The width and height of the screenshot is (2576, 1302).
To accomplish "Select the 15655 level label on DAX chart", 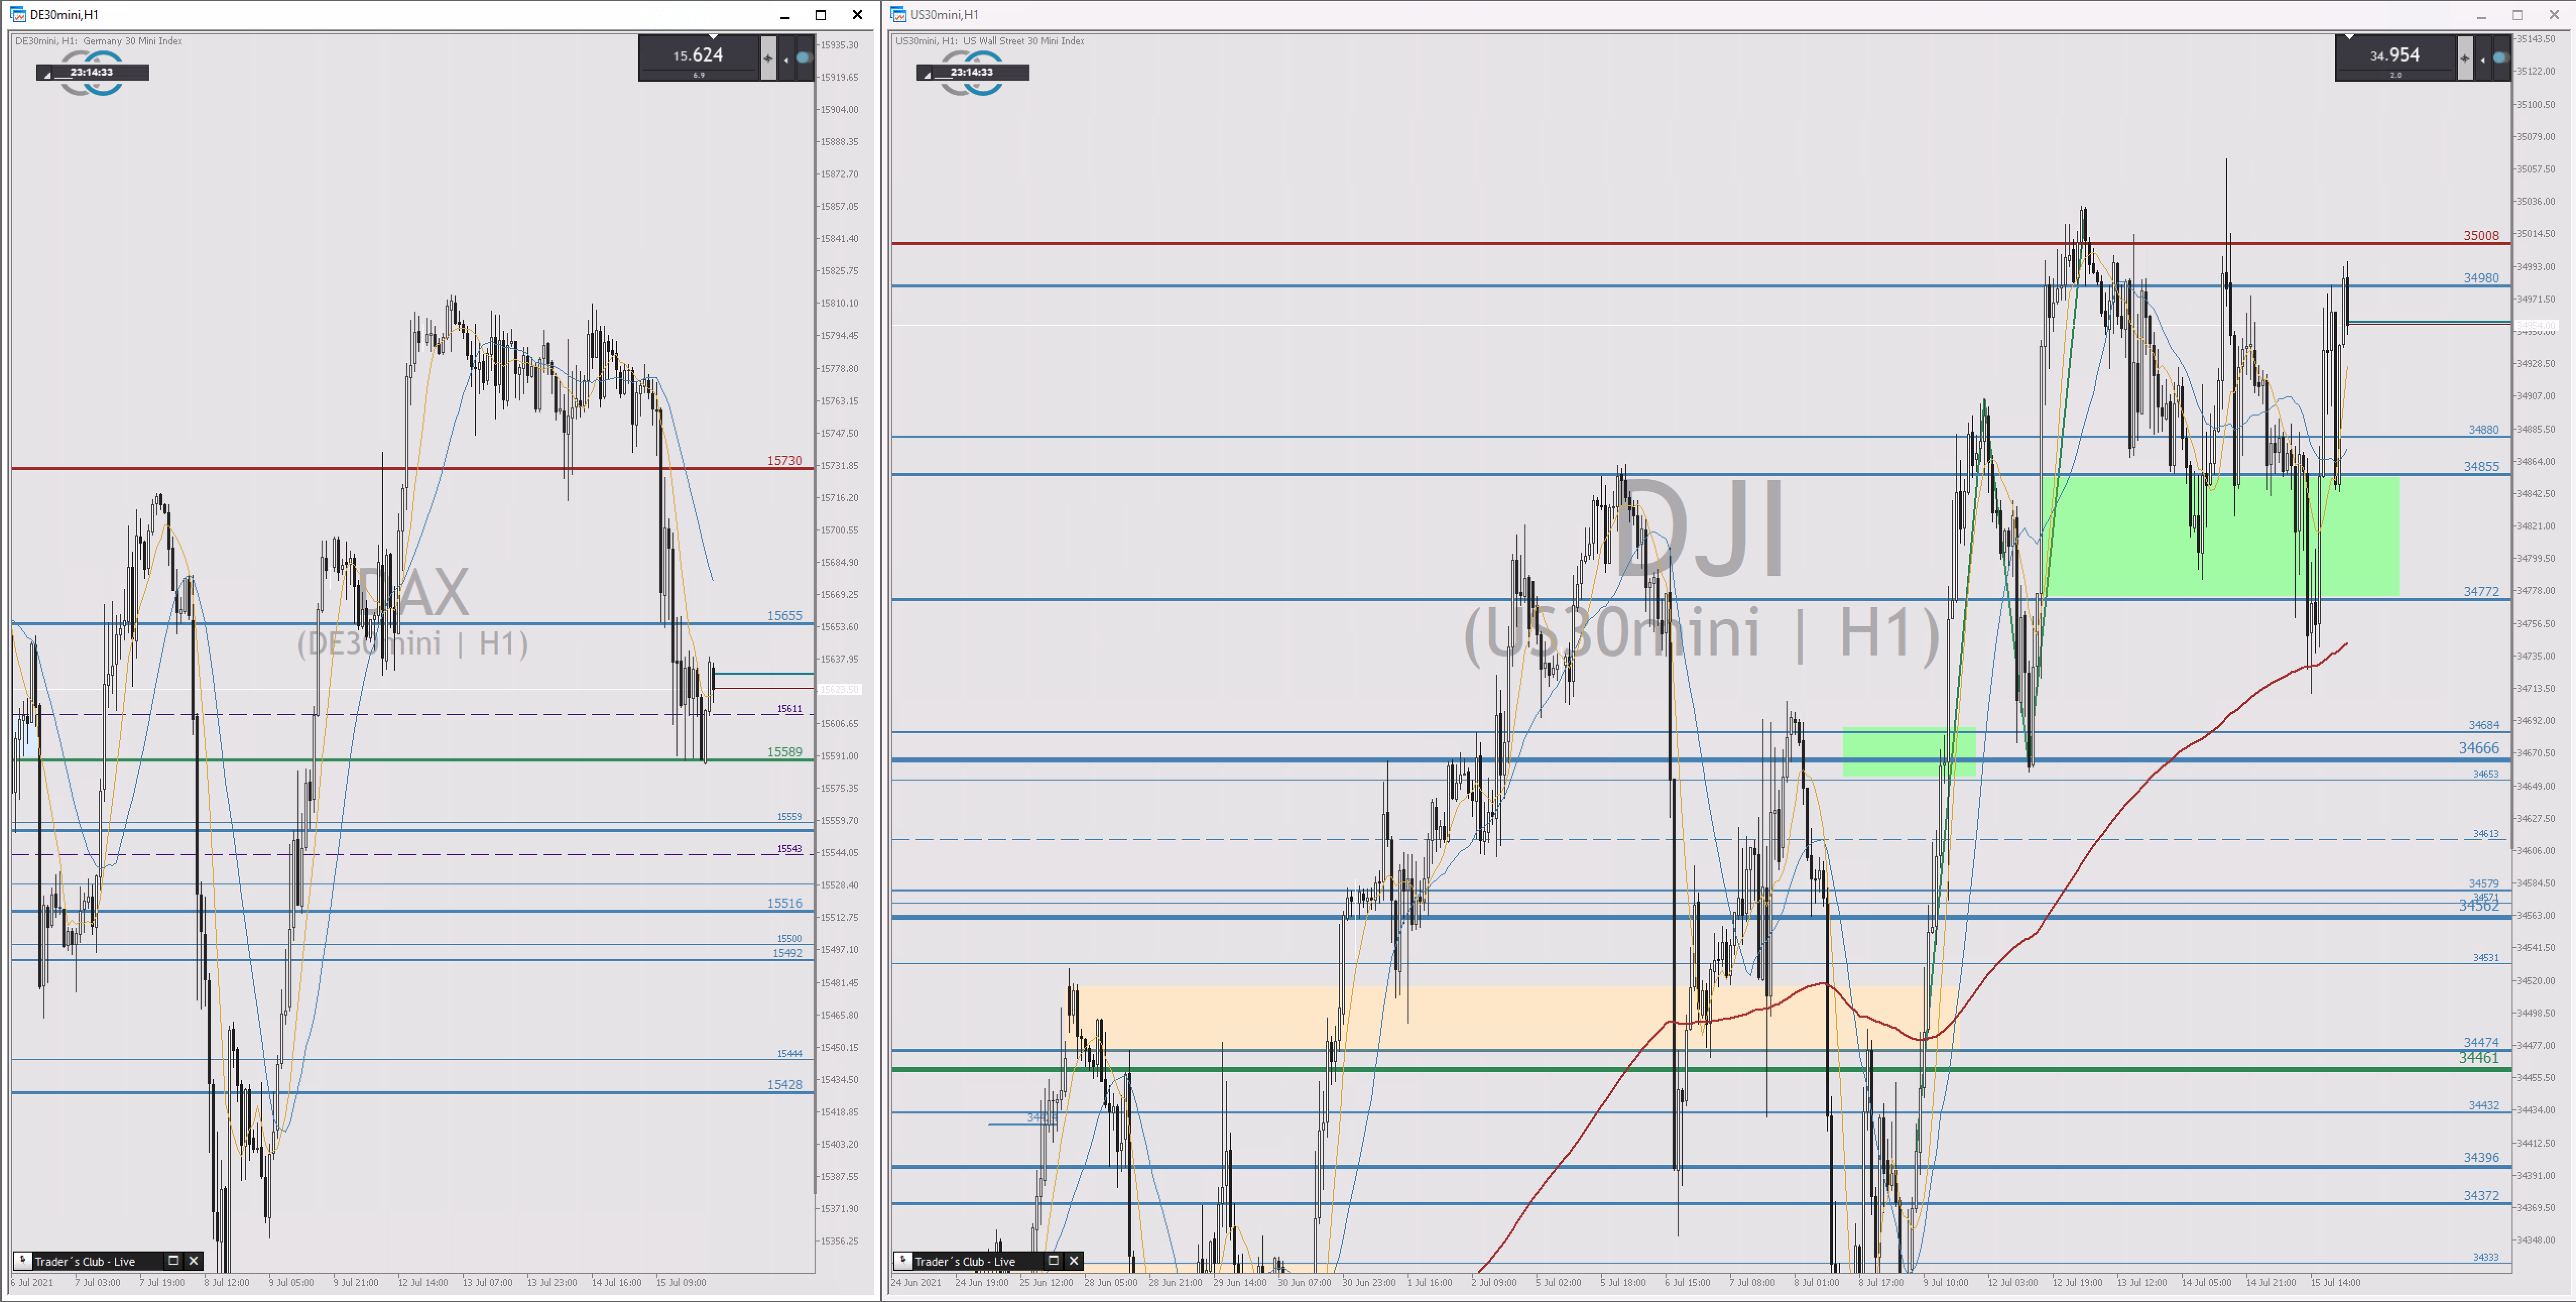I will click(x=784, y=615).
